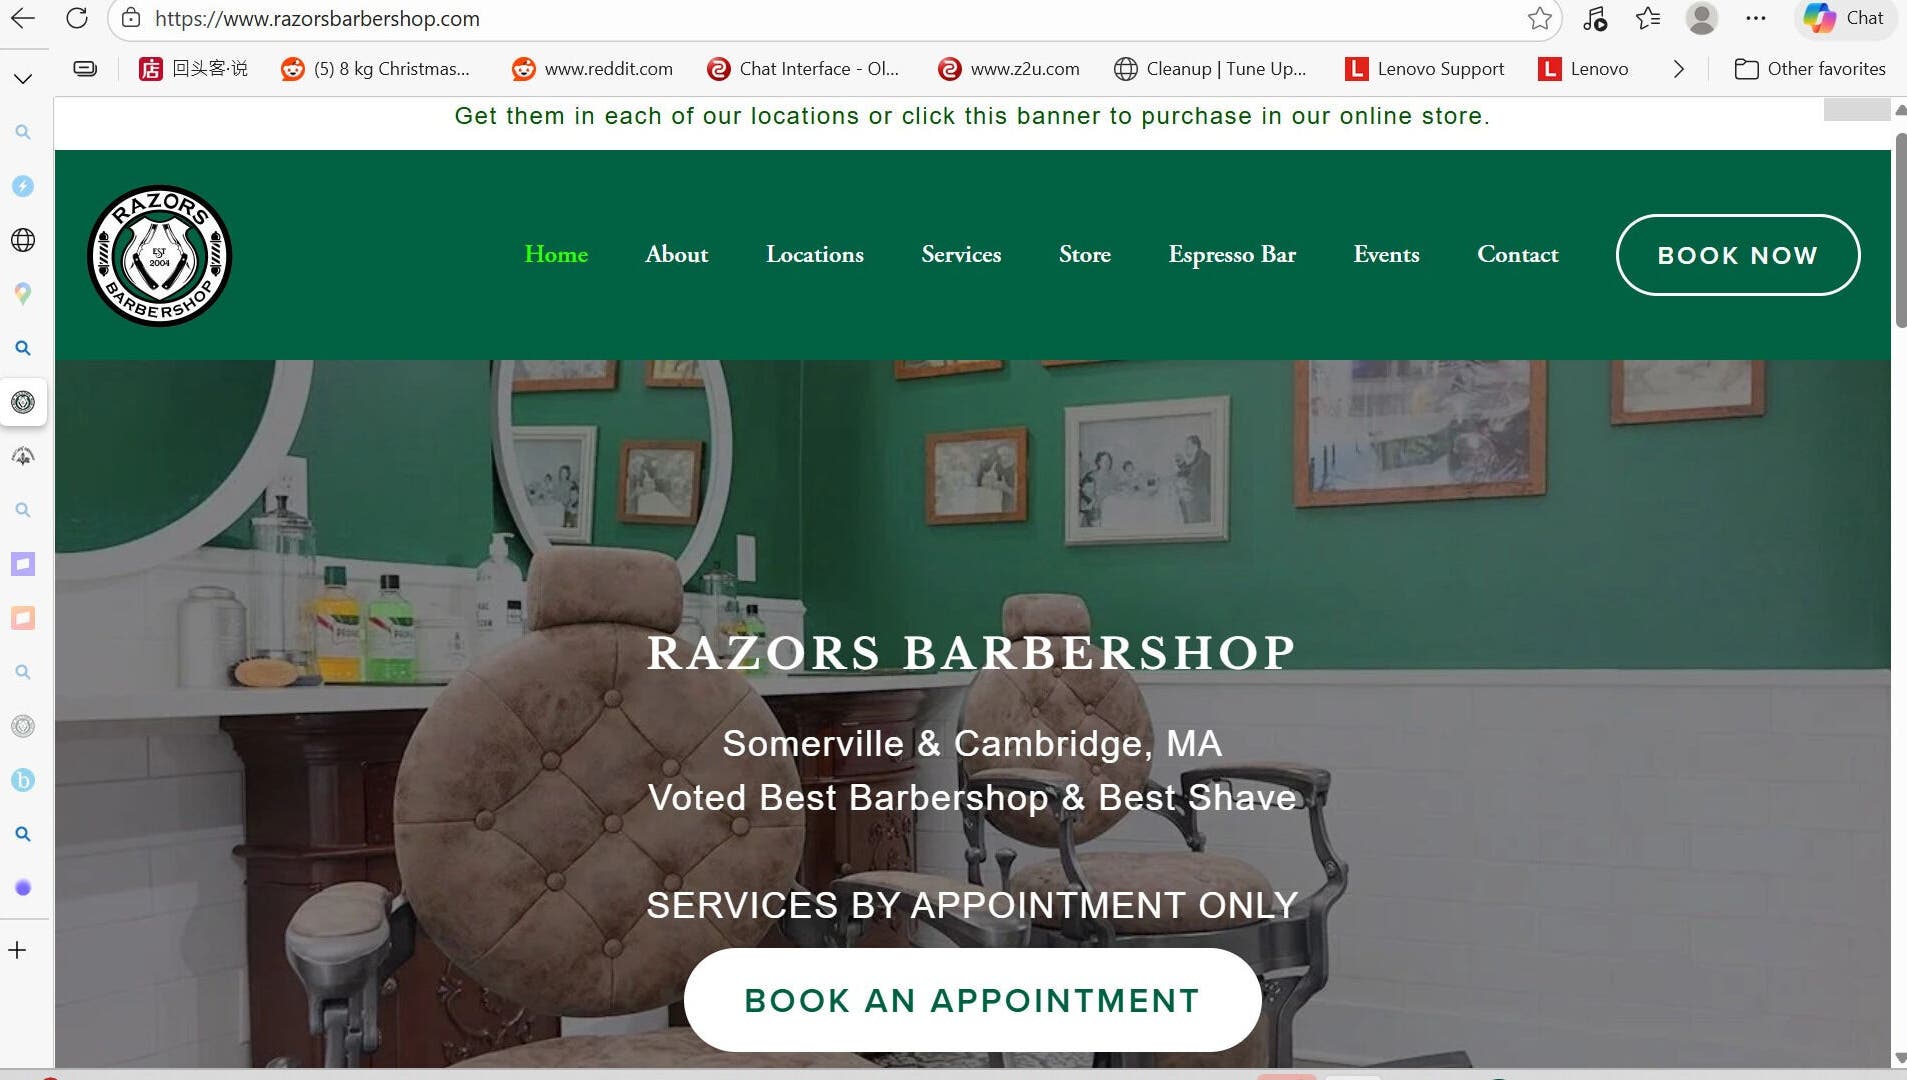Show more bookmarks via the chevron arrow

1679,69
